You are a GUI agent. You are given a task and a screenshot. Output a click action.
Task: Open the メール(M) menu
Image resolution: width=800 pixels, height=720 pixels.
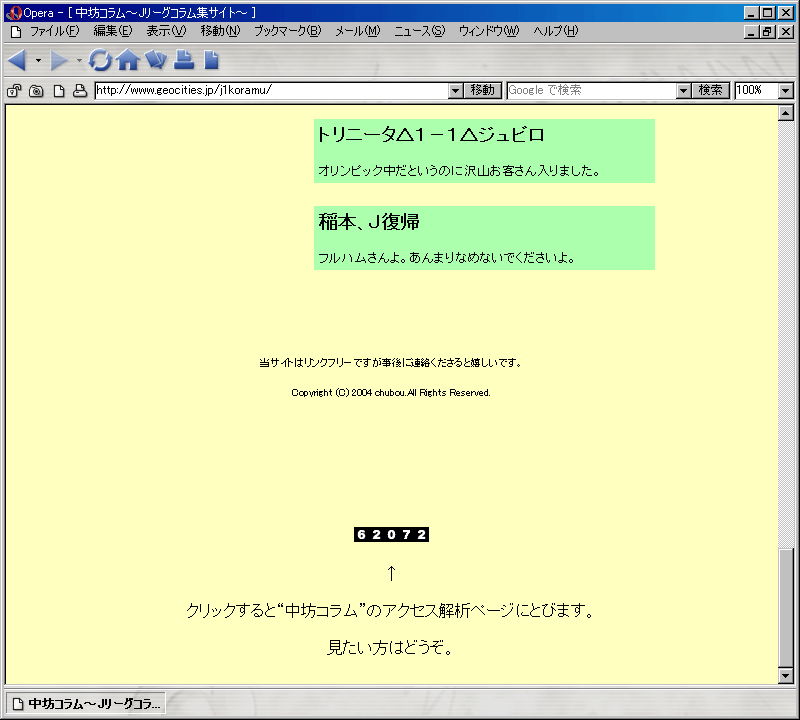click(358, 31)
